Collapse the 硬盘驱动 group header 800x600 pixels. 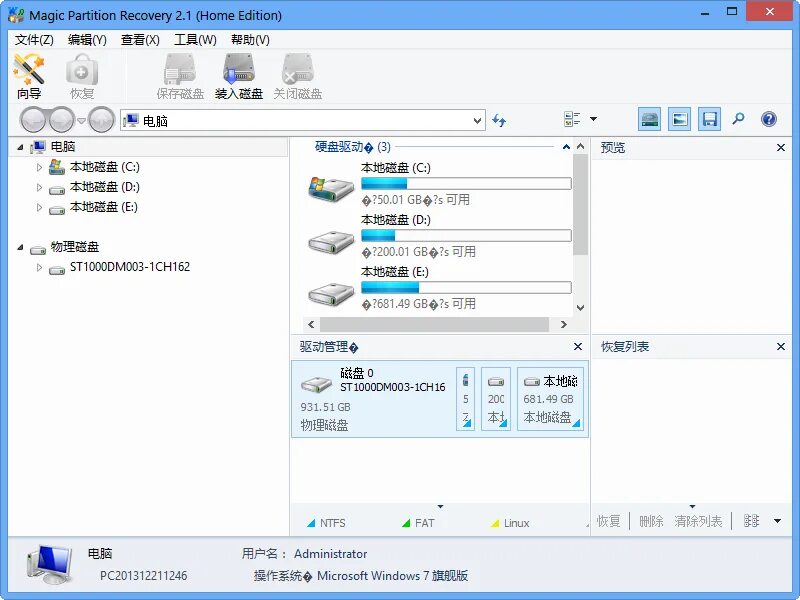pyautogui.click(x=566, y=147)
